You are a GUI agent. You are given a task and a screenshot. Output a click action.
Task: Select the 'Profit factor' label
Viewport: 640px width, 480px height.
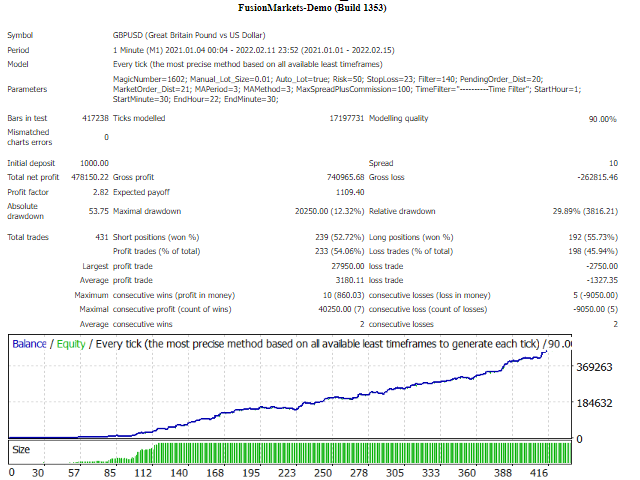28,192
